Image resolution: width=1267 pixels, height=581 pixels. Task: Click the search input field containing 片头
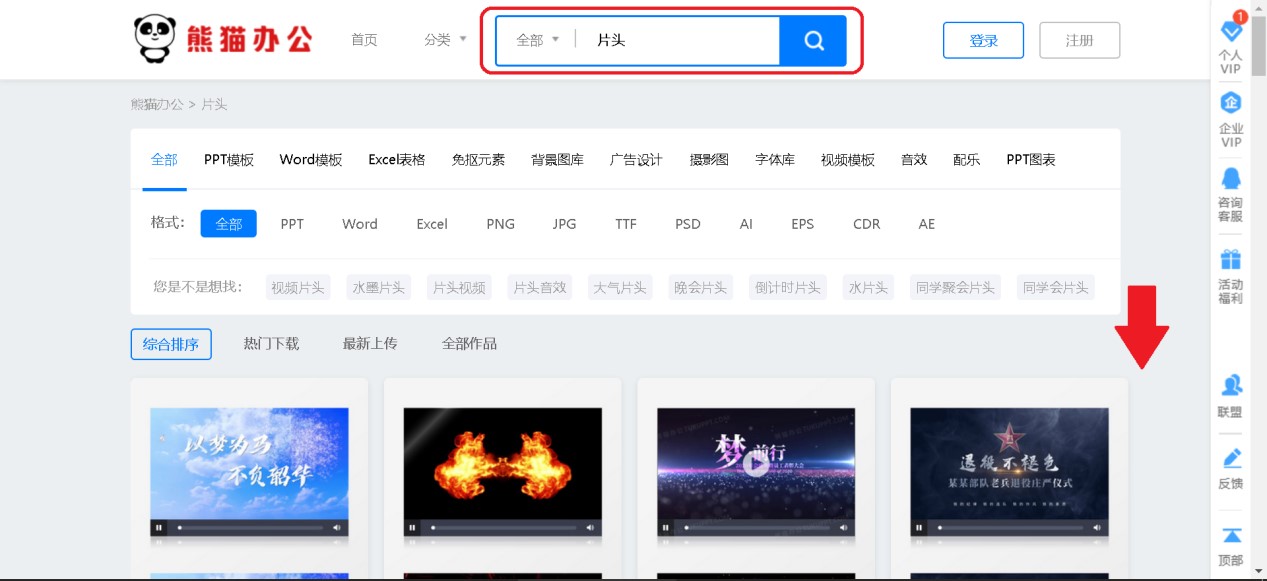[x=680, y=41]
